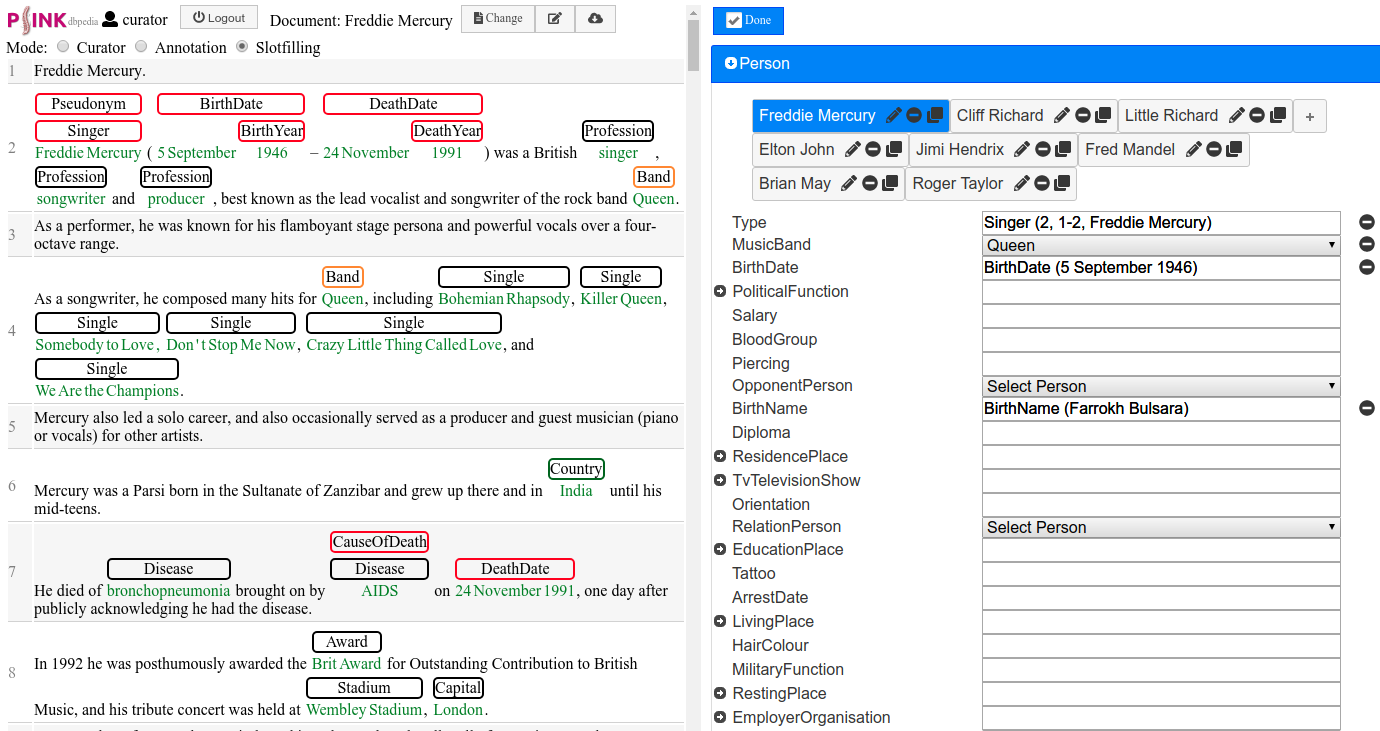Open the OpponentPerson Select Person dropdown
The image size is (1380, 731).
[1161, 386]
